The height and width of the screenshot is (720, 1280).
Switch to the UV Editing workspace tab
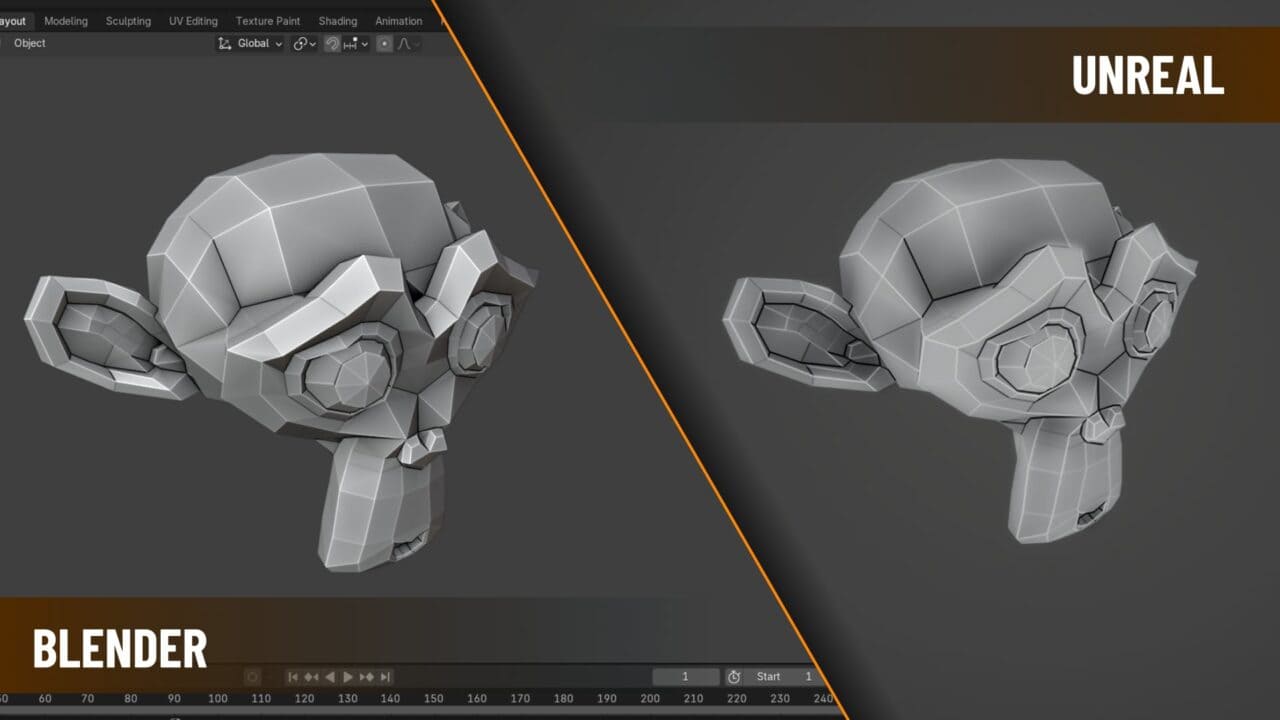coord(193,21)
